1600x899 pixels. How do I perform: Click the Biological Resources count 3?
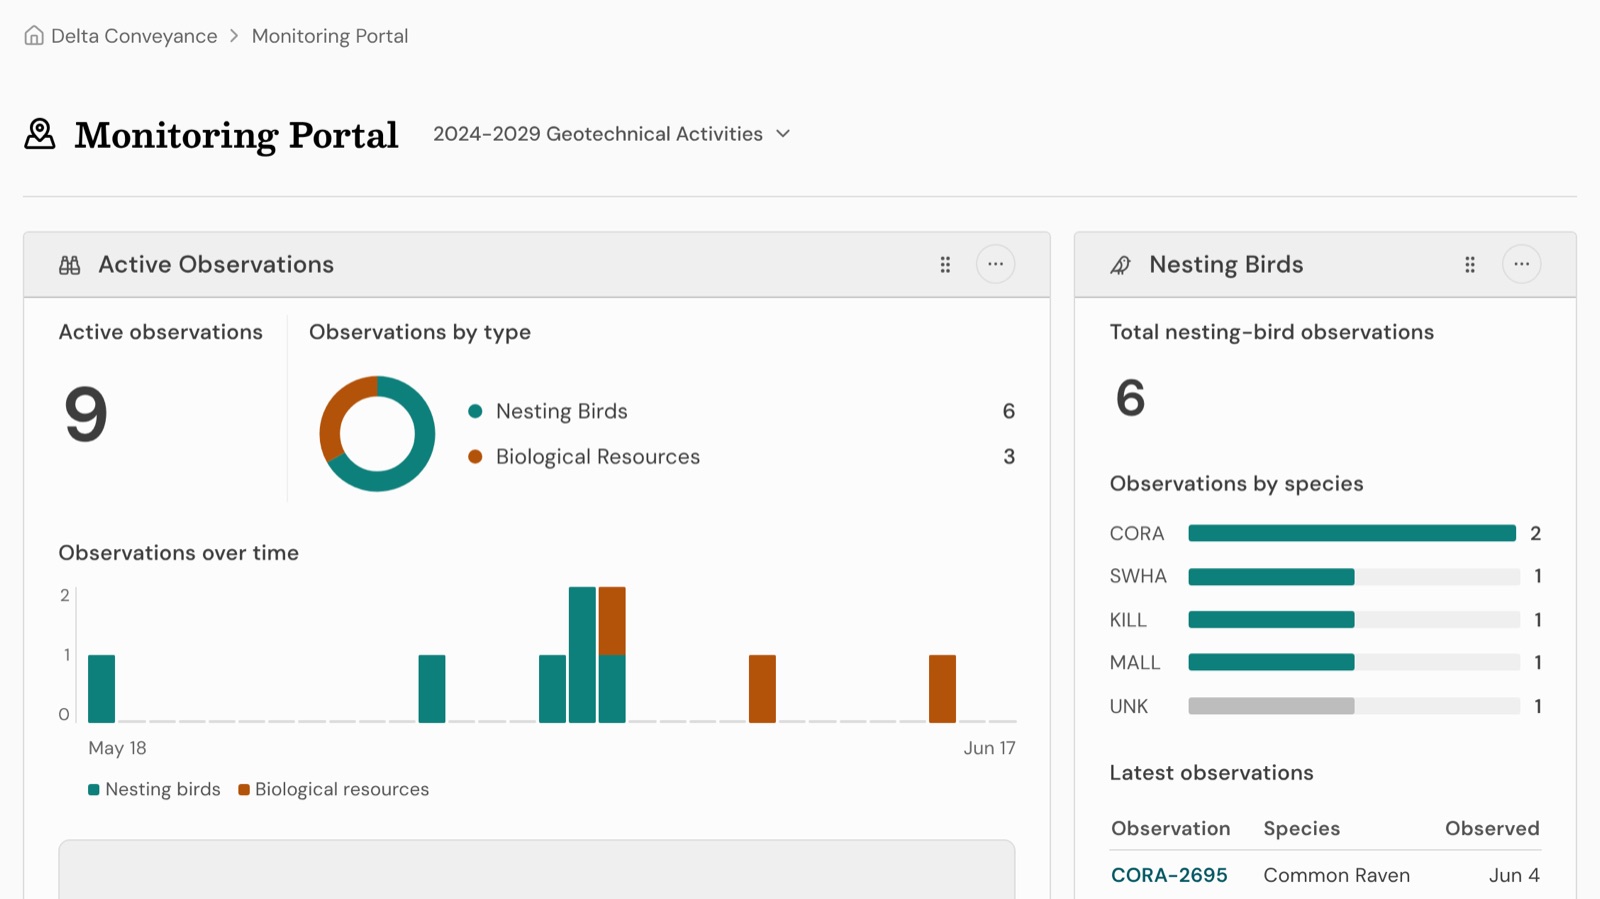pyautogui.click(x=1009, y=457)
